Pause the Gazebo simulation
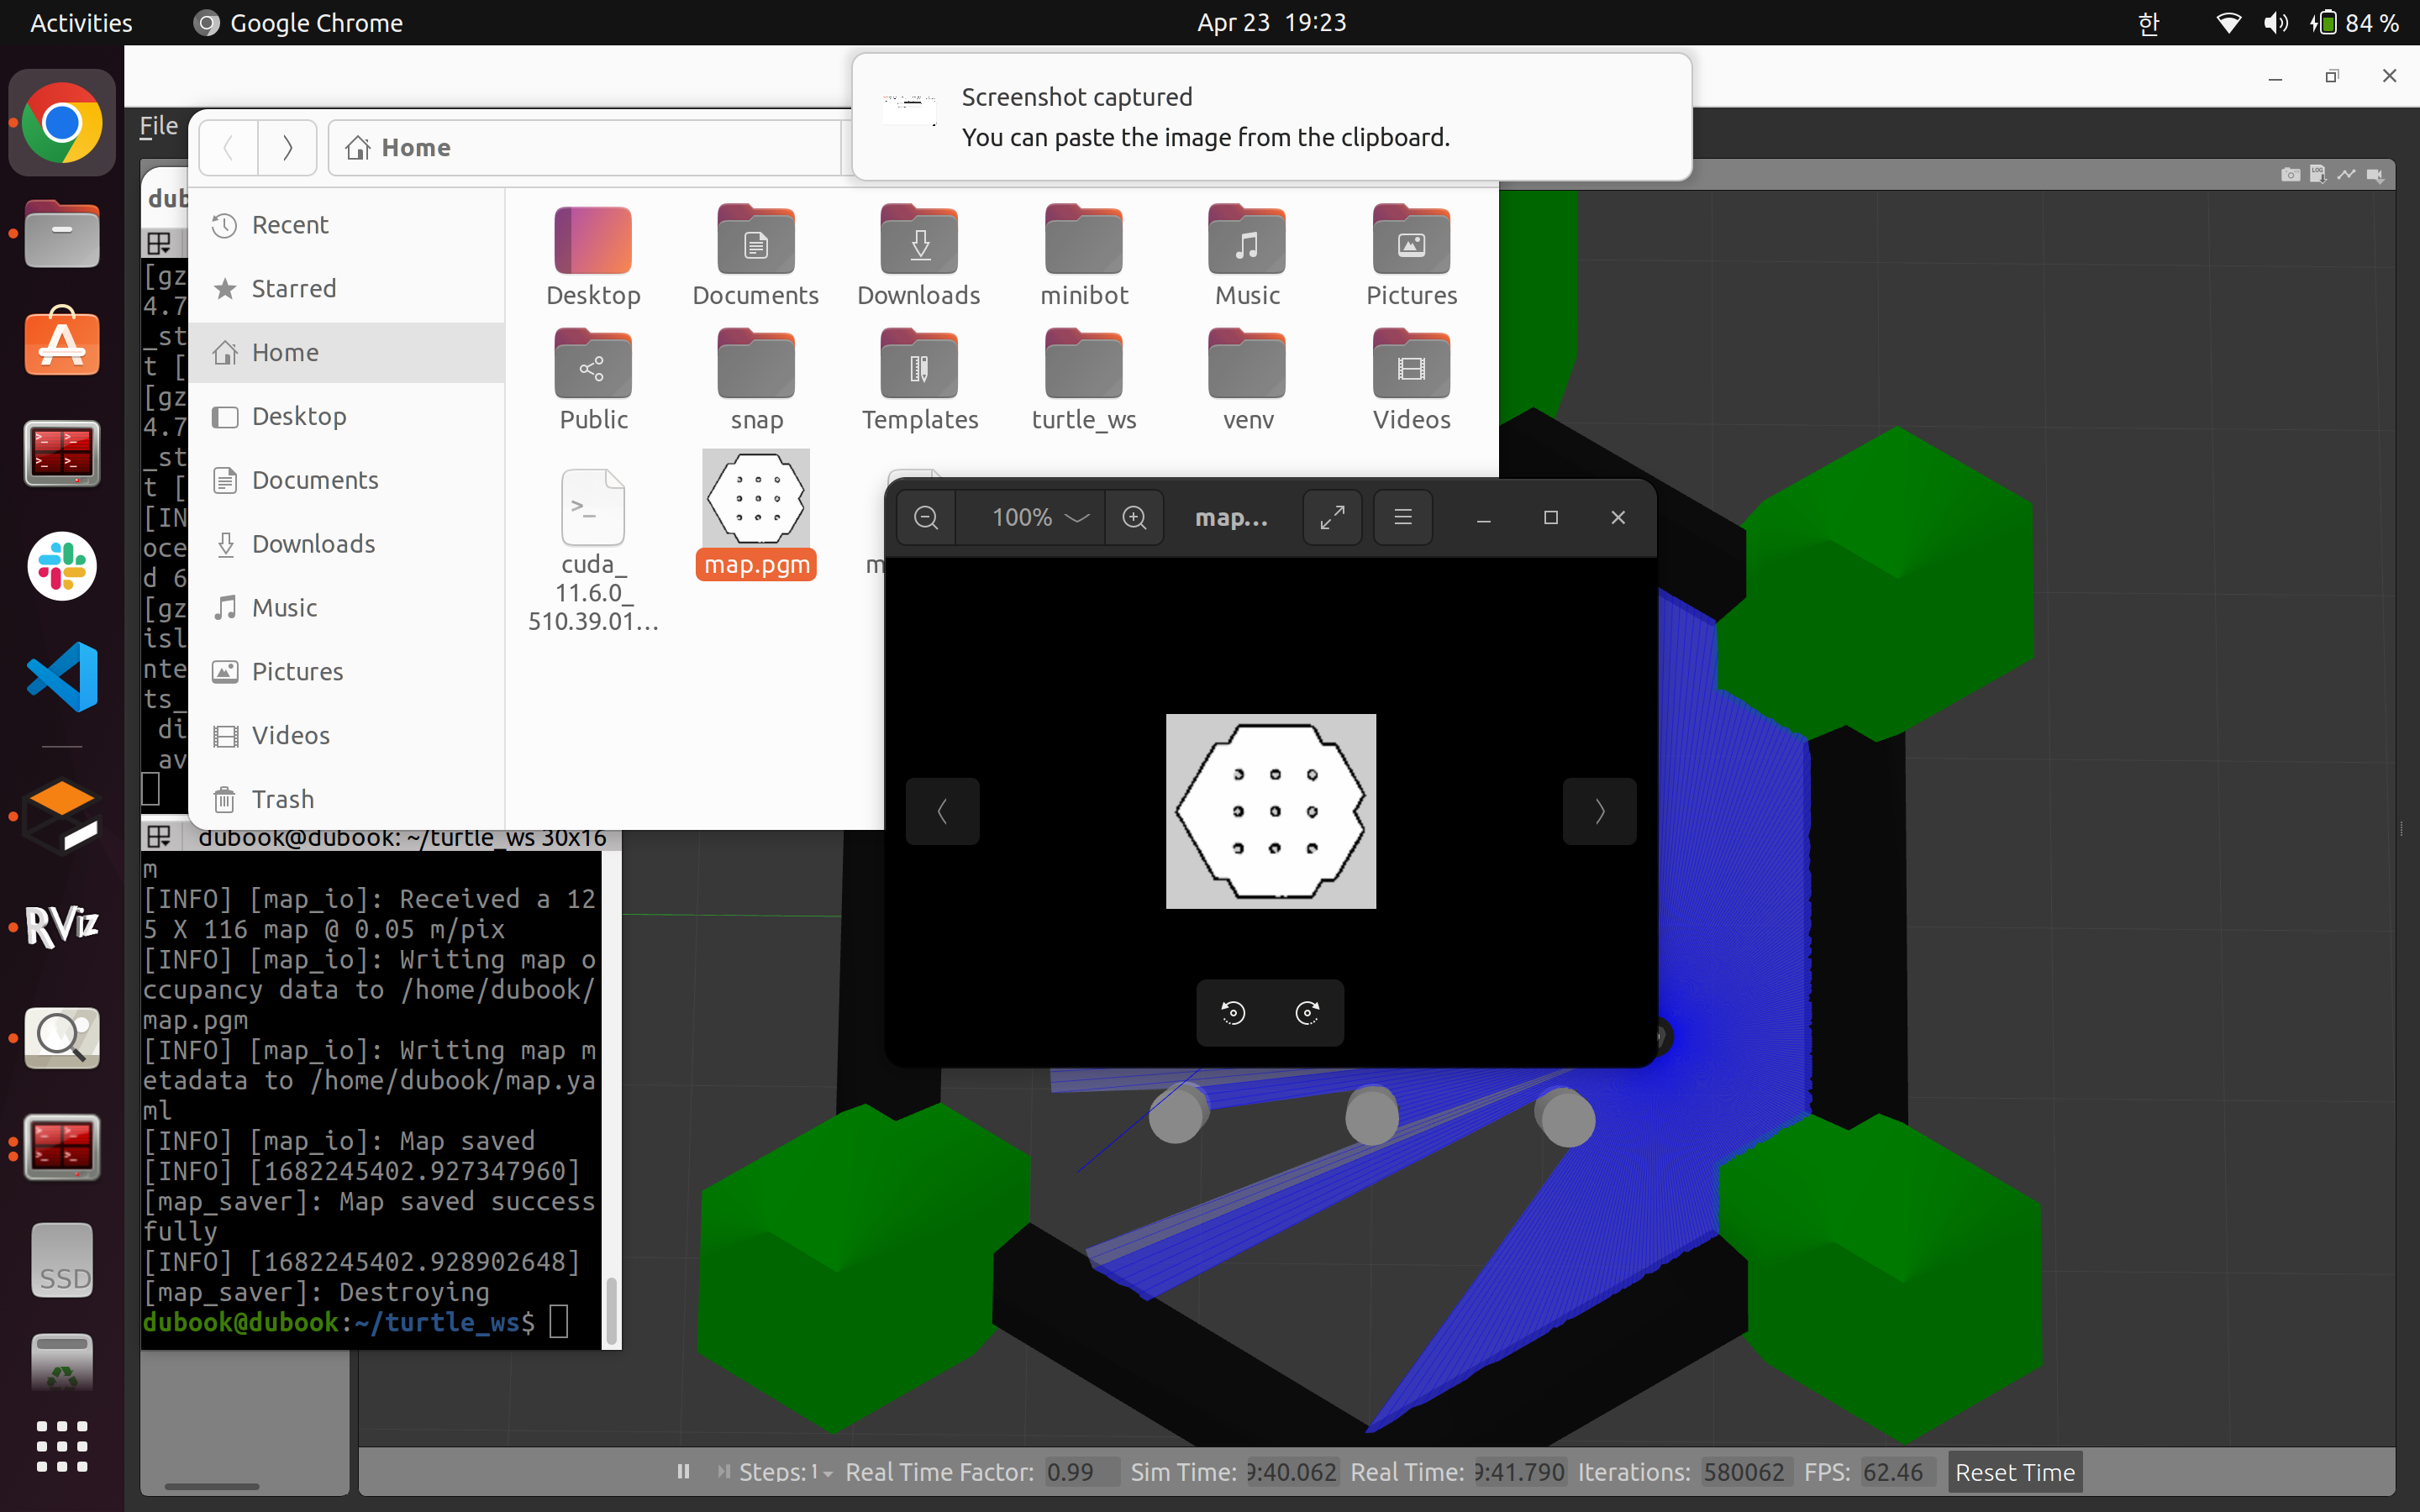Image resolution: width=2420 pixels, height=1512 pixels. pyautogui.click(x=683, y=1471)
